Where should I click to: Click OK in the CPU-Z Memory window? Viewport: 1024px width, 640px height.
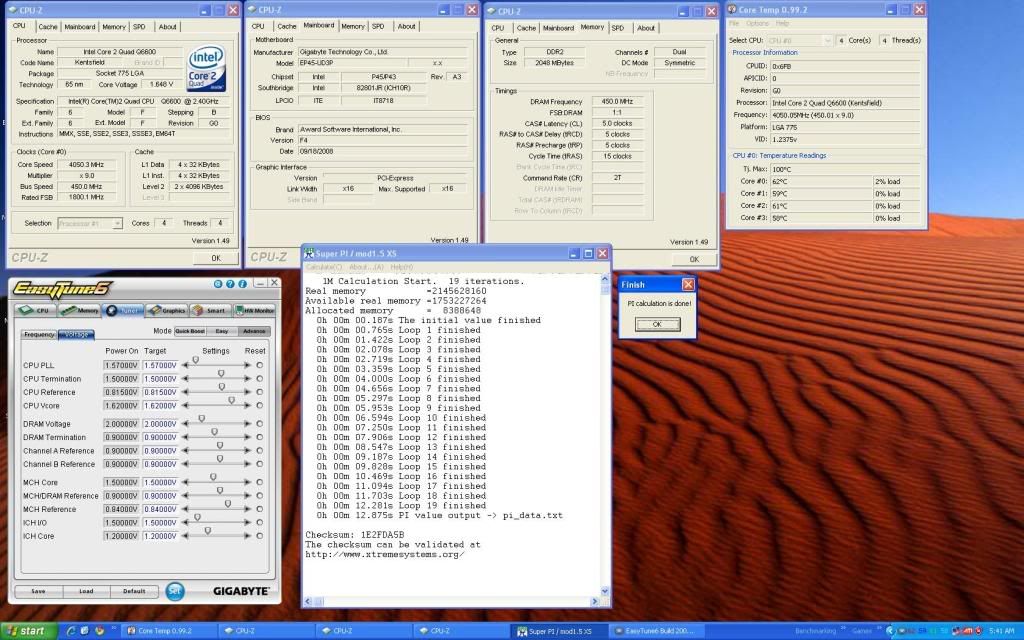point(694,259)
